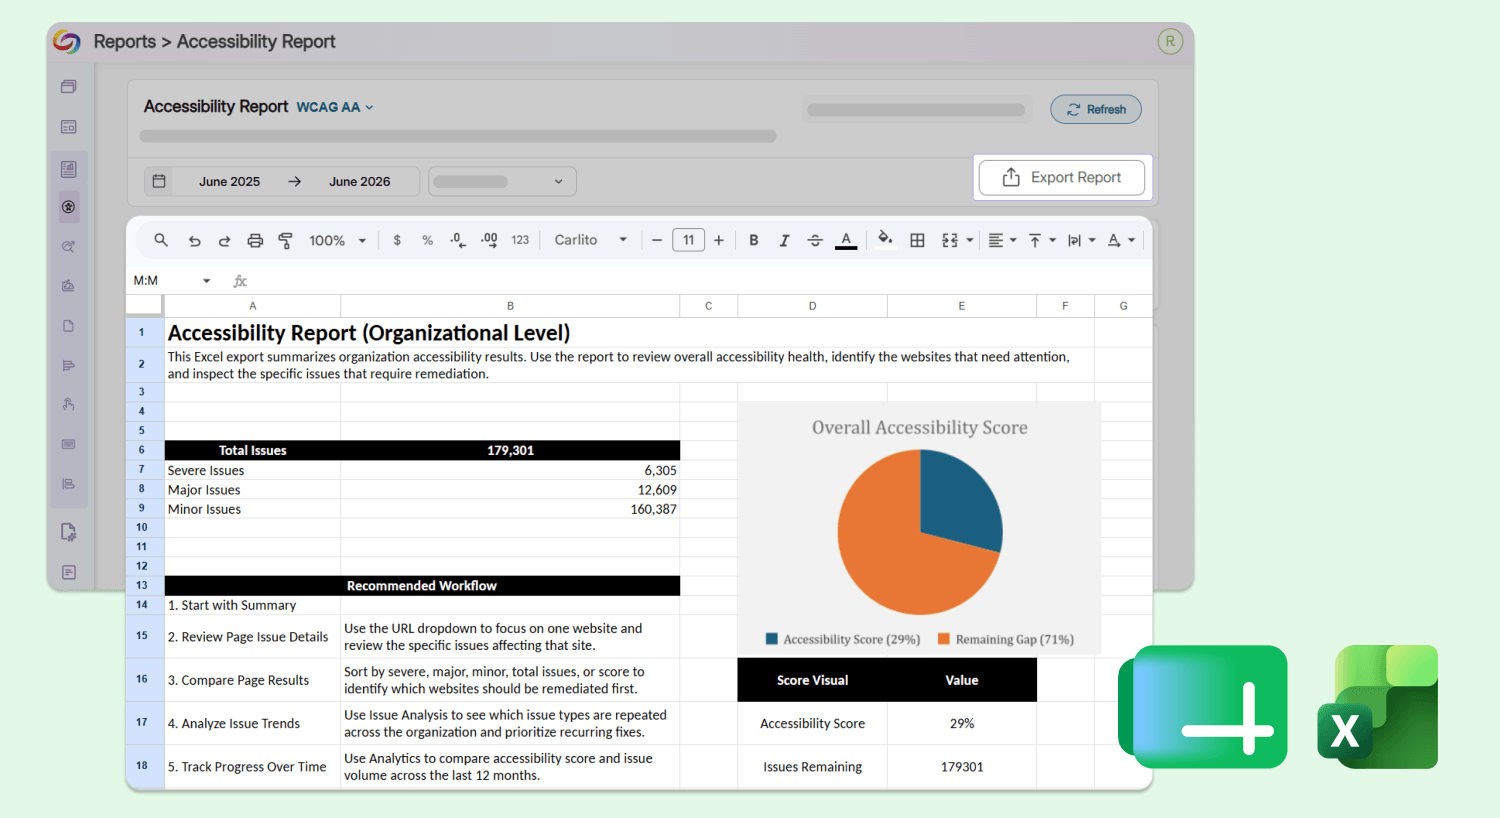Viewport: 1500px width, 818px height.
Task: Undo the last spreadsheet action
Action: (x=194, y=241)
